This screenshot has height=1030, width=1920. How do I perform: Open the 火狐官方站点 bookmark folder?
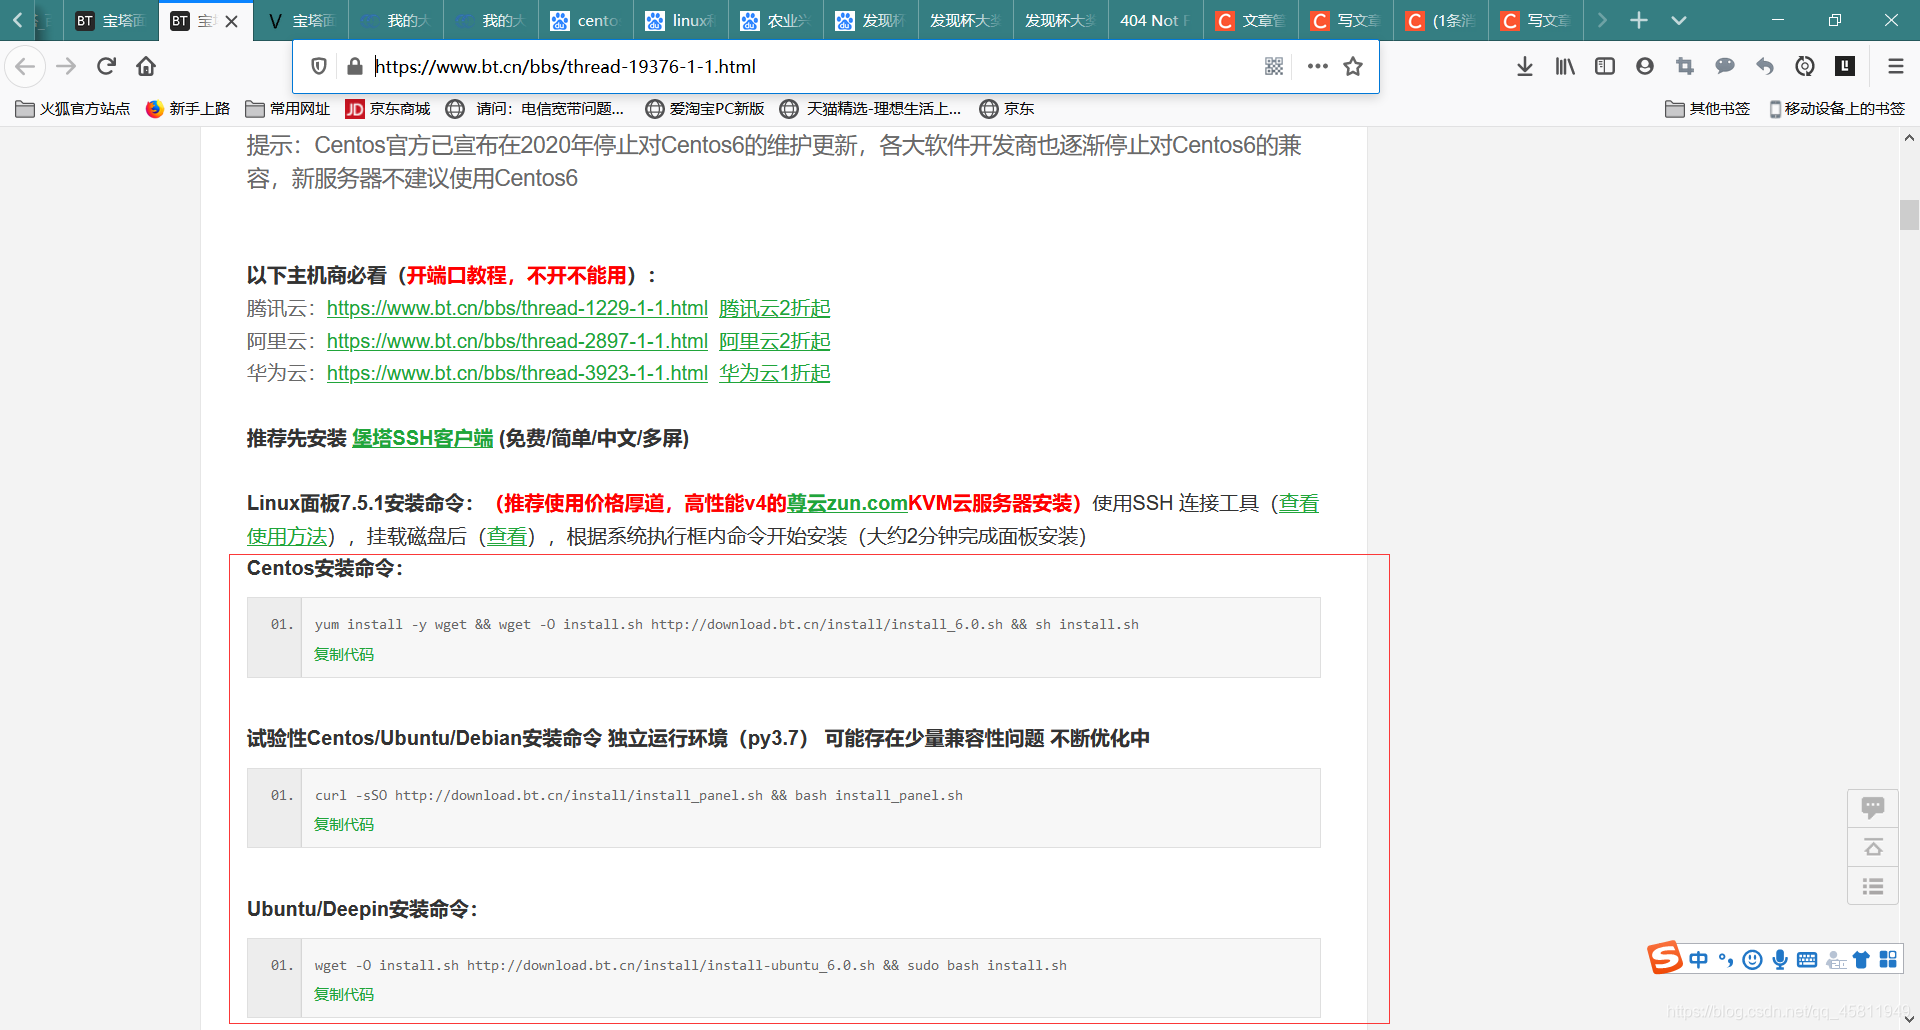[73, 108]
